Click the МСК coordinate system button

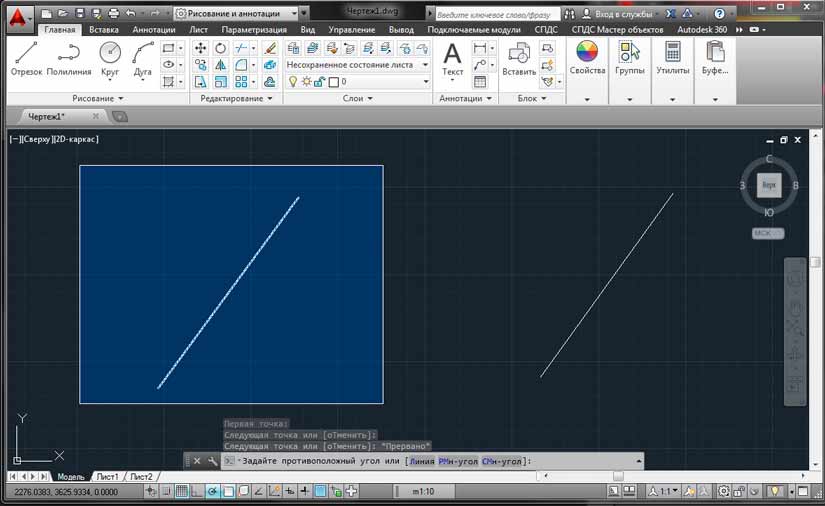[768, 234]
